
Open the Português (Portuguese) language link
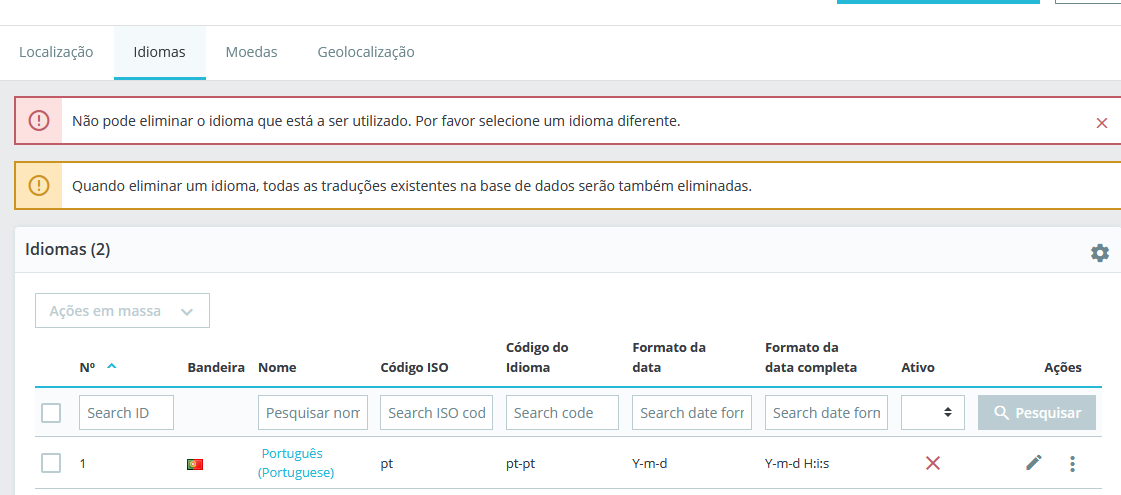(x=297, y=463)
